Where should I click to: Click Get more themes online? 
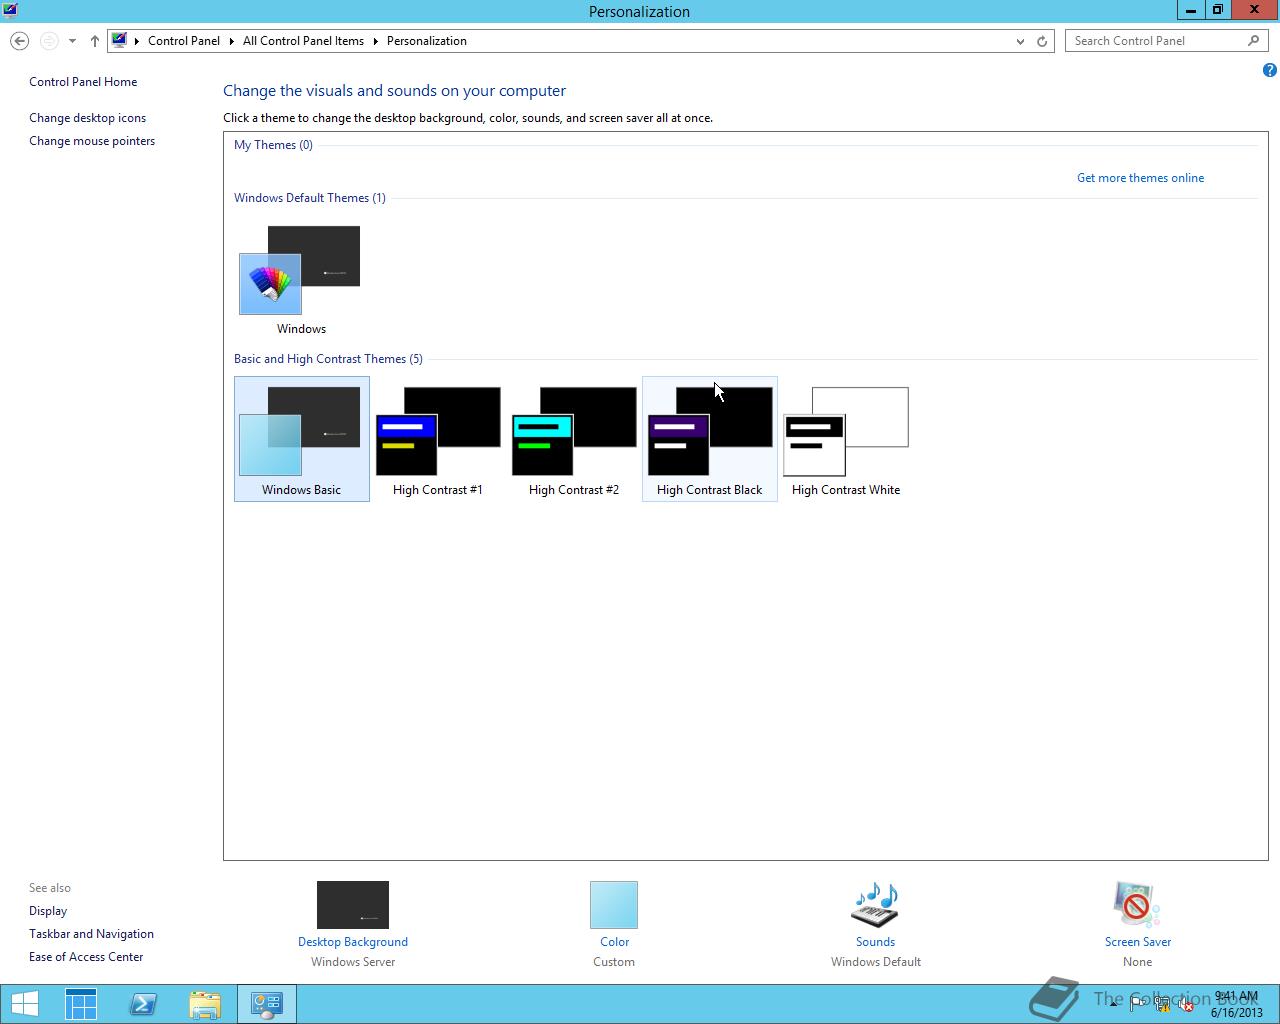(x=1140, y=178)
